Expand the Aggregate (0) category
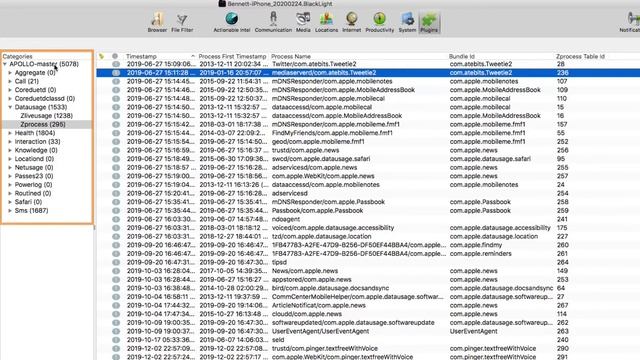640x360 pixels. coord(10,73)
